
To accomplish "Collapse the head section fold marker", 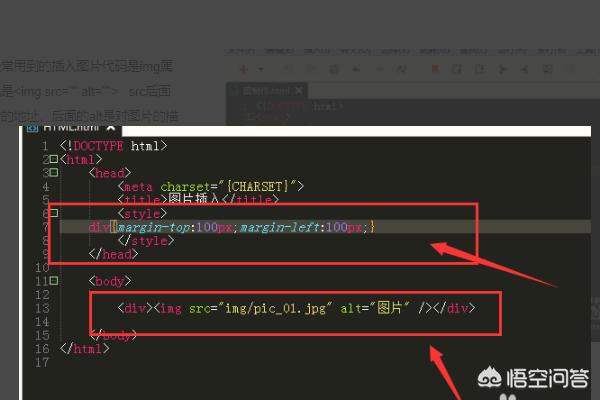I will [x=54, y=173].
